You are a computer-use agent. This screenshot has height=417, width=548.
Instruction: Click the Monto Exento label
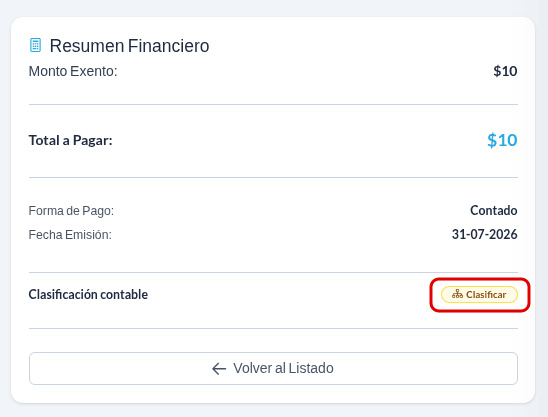pos(73,71)
